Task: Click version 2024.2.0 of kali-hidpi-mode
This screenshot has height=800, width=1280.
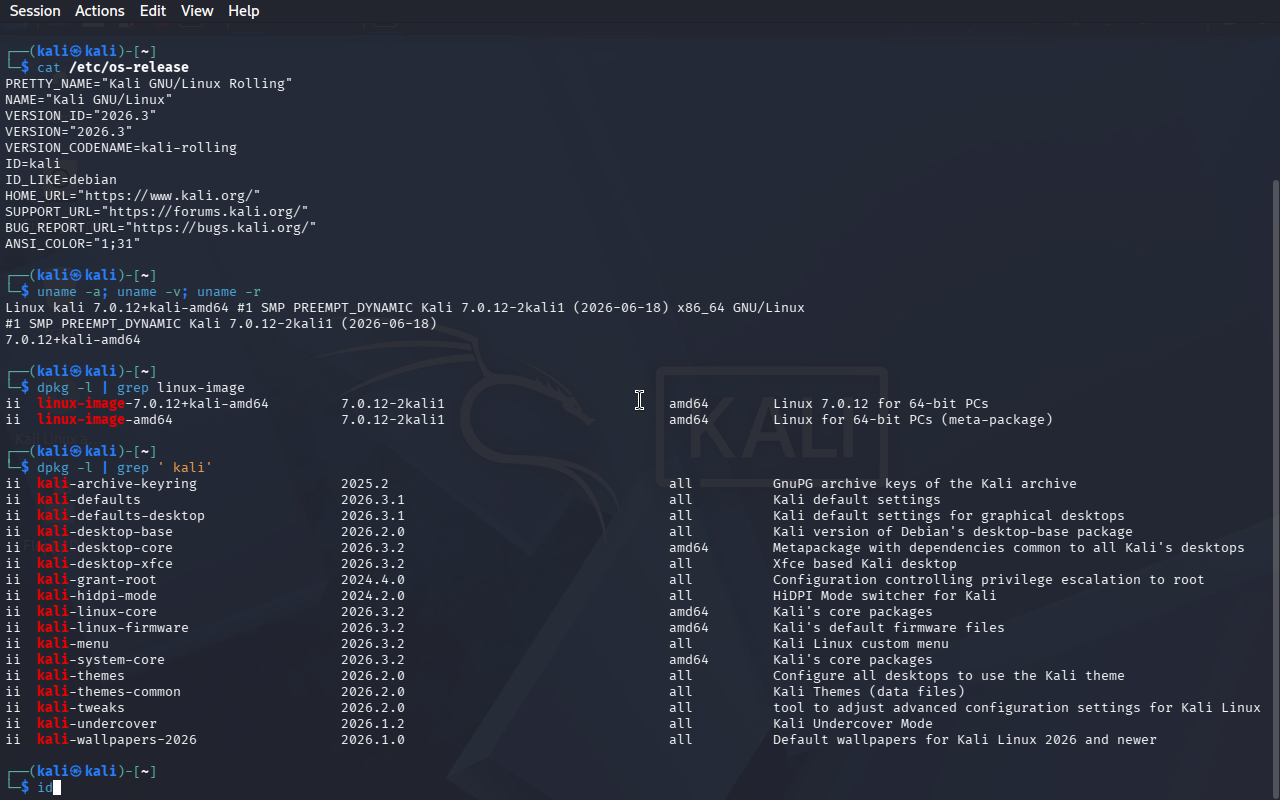Action: coord(373,596)
